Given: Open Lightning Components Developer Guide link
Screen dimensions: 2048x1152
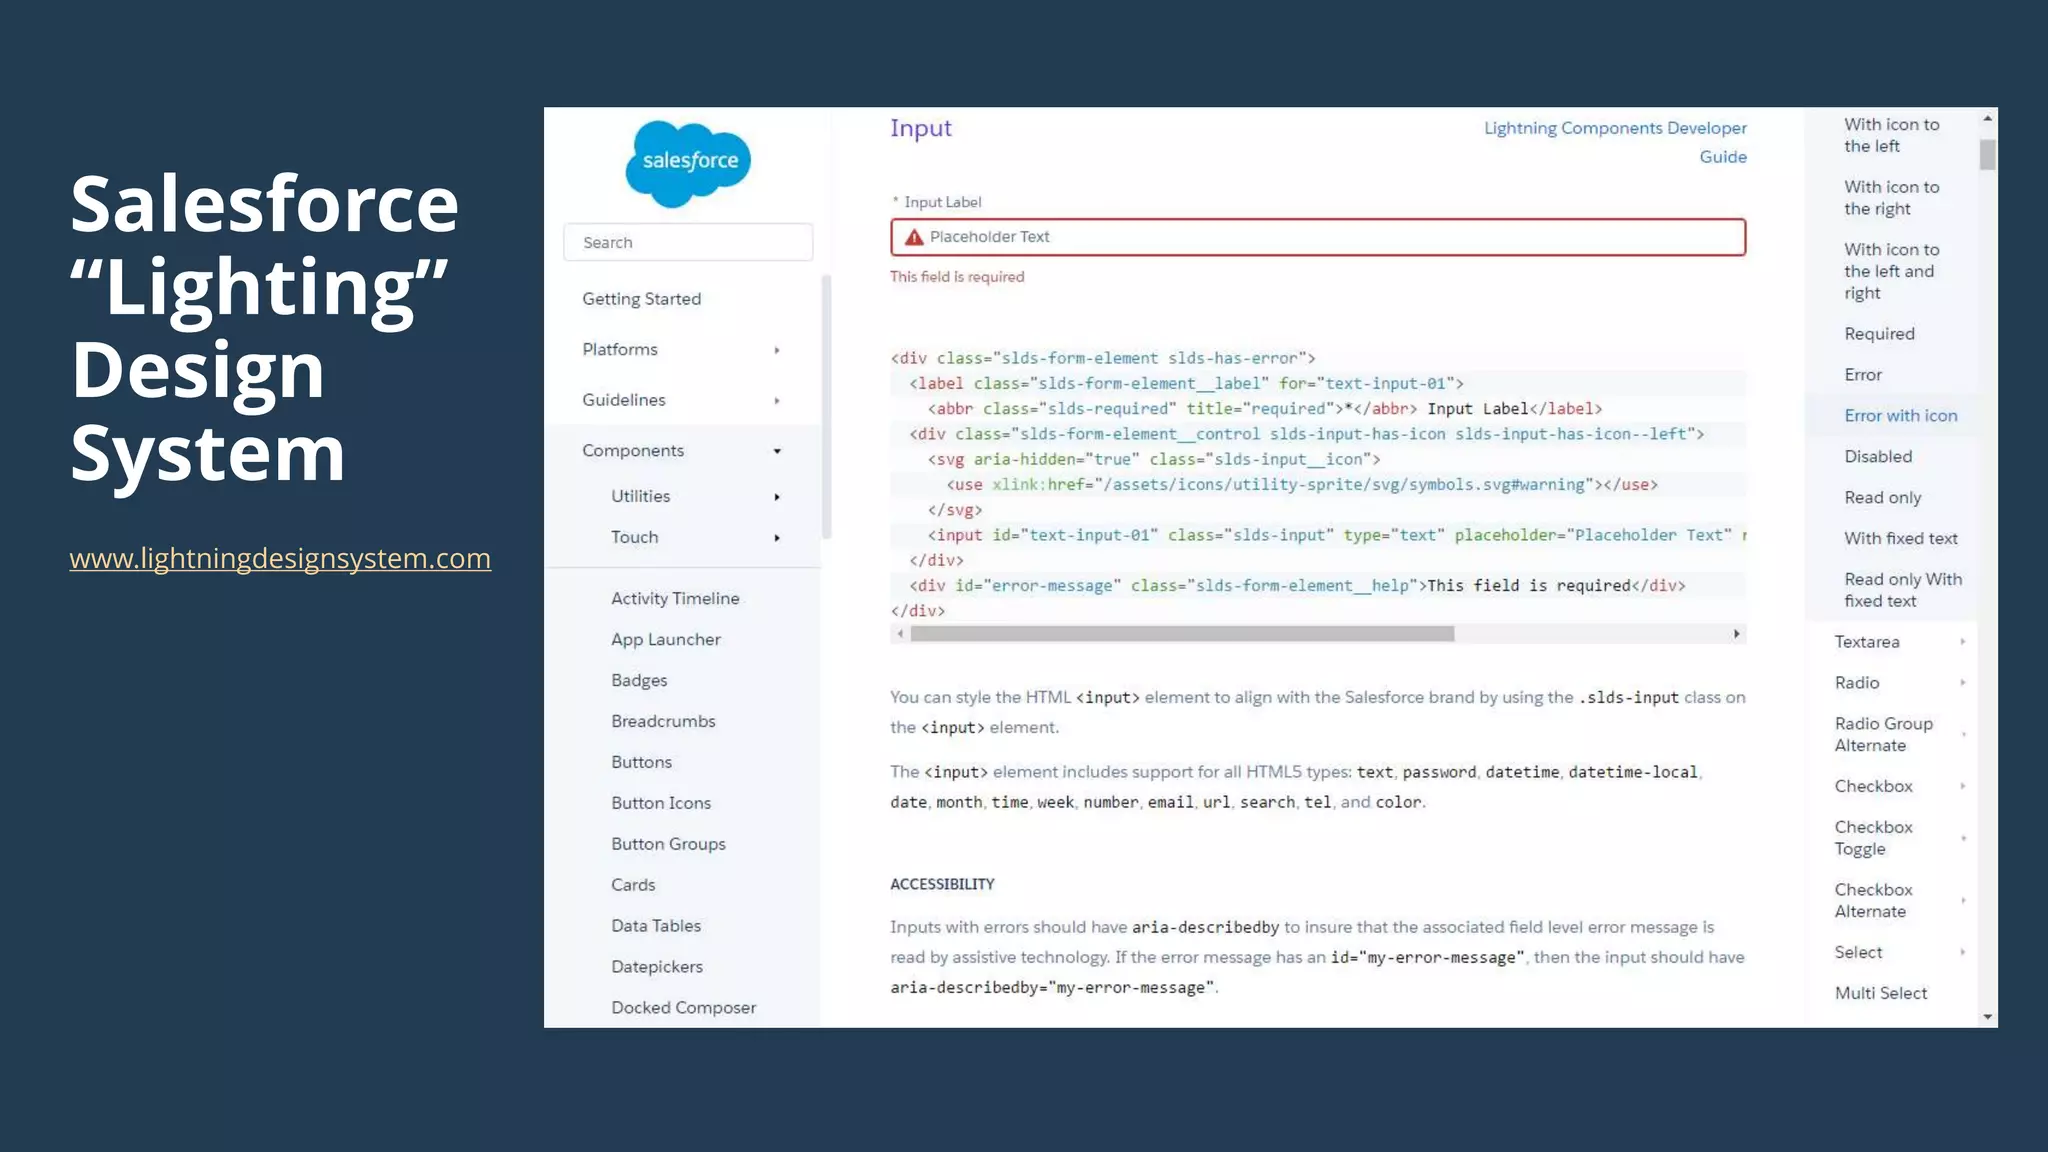Looking at the screenshot, I should [x=1616, y=142].
